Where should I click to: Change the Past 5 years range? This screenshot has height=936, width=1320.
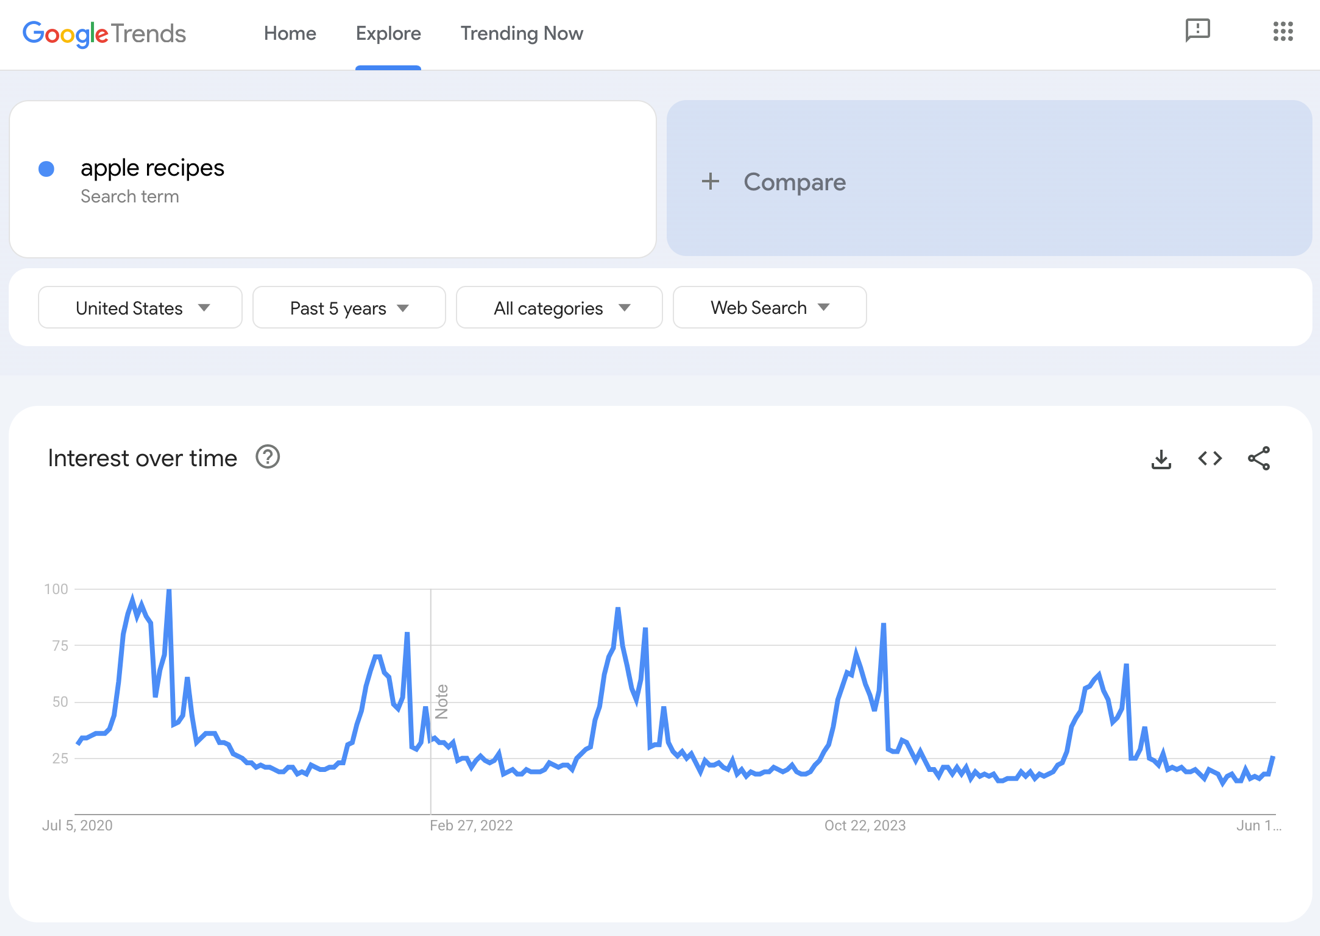[349, 307]
